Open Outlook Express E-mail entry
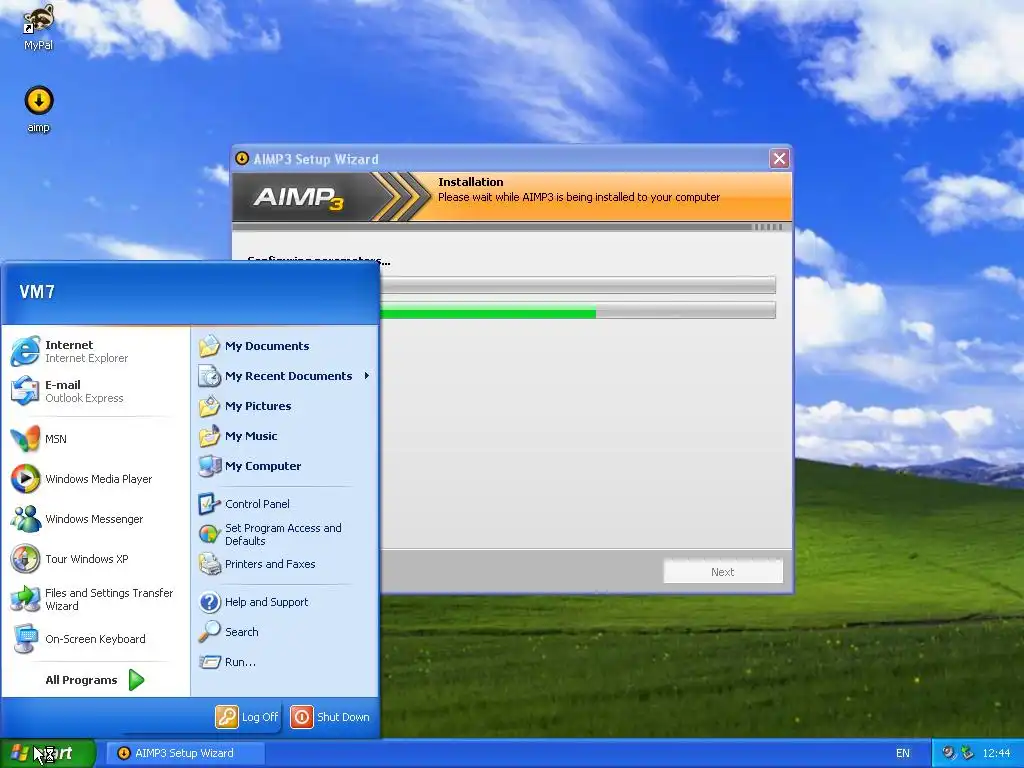This screenshot has height=768, width=1024. point(95,391)
